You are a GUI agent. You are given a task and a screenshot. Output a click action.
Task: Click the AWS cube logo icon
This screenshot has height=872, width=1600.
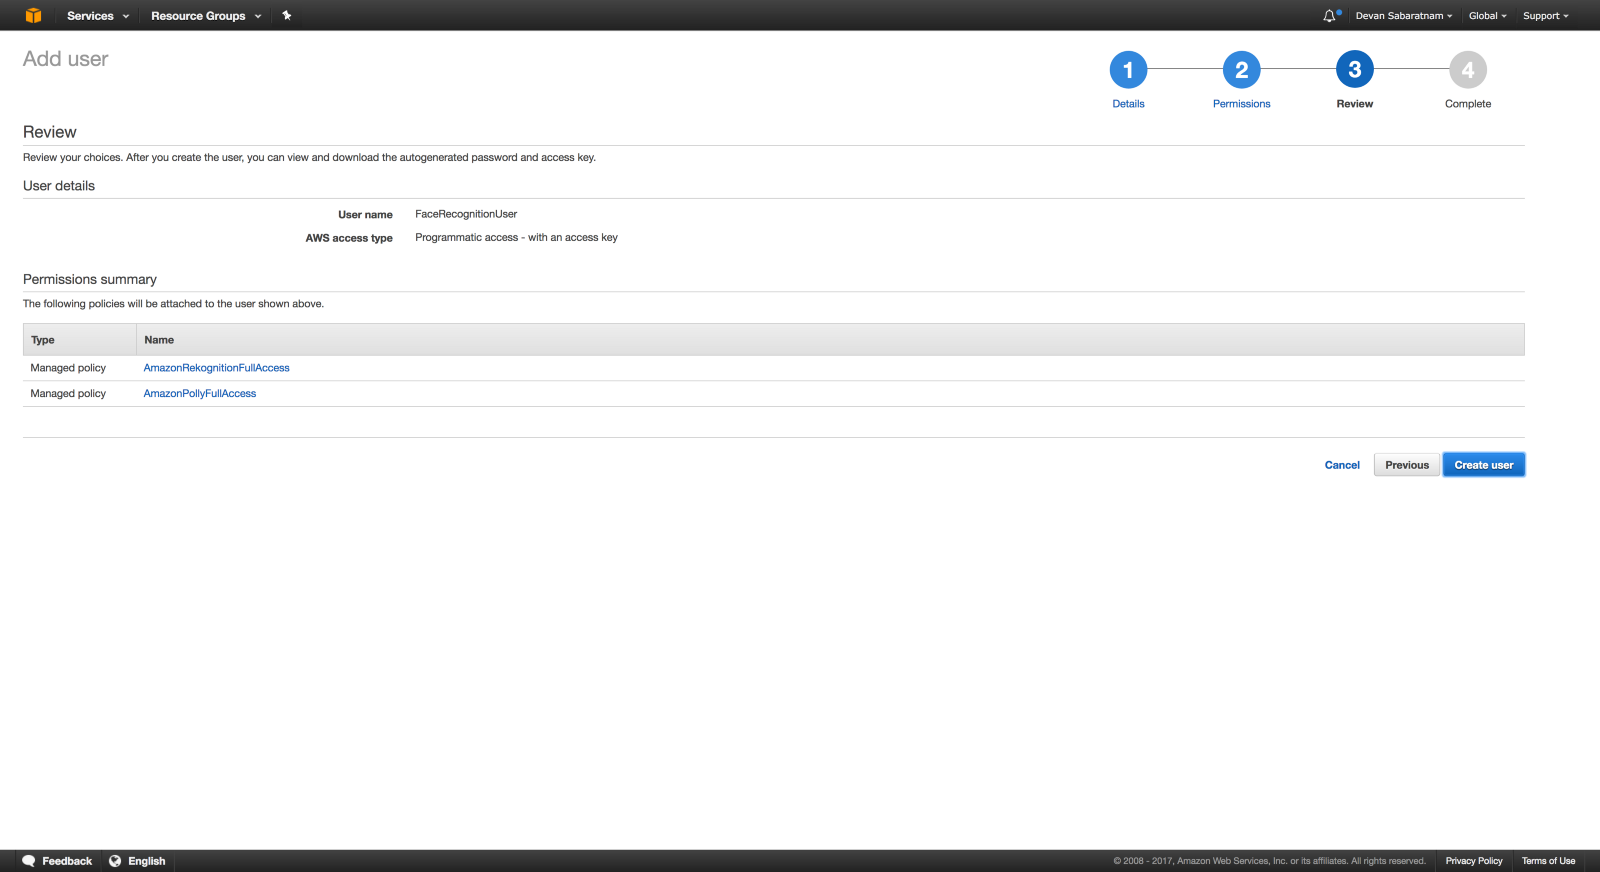point(33,15)
